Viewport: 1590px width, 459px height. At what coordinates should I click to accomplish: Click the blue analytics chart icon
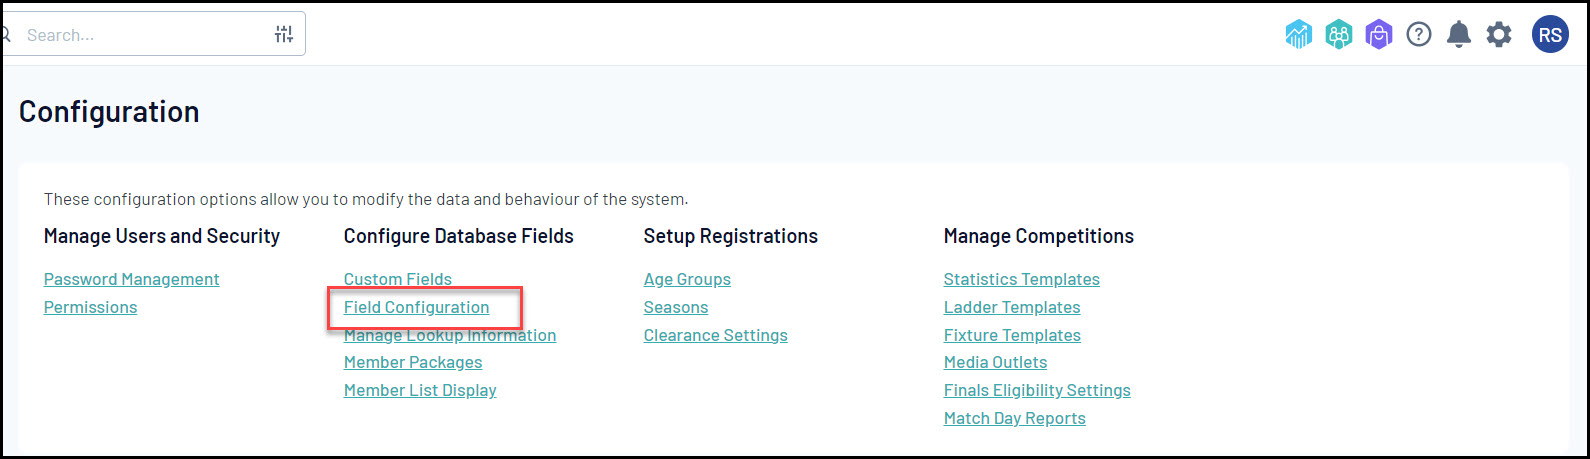(x=1298, y=35)
